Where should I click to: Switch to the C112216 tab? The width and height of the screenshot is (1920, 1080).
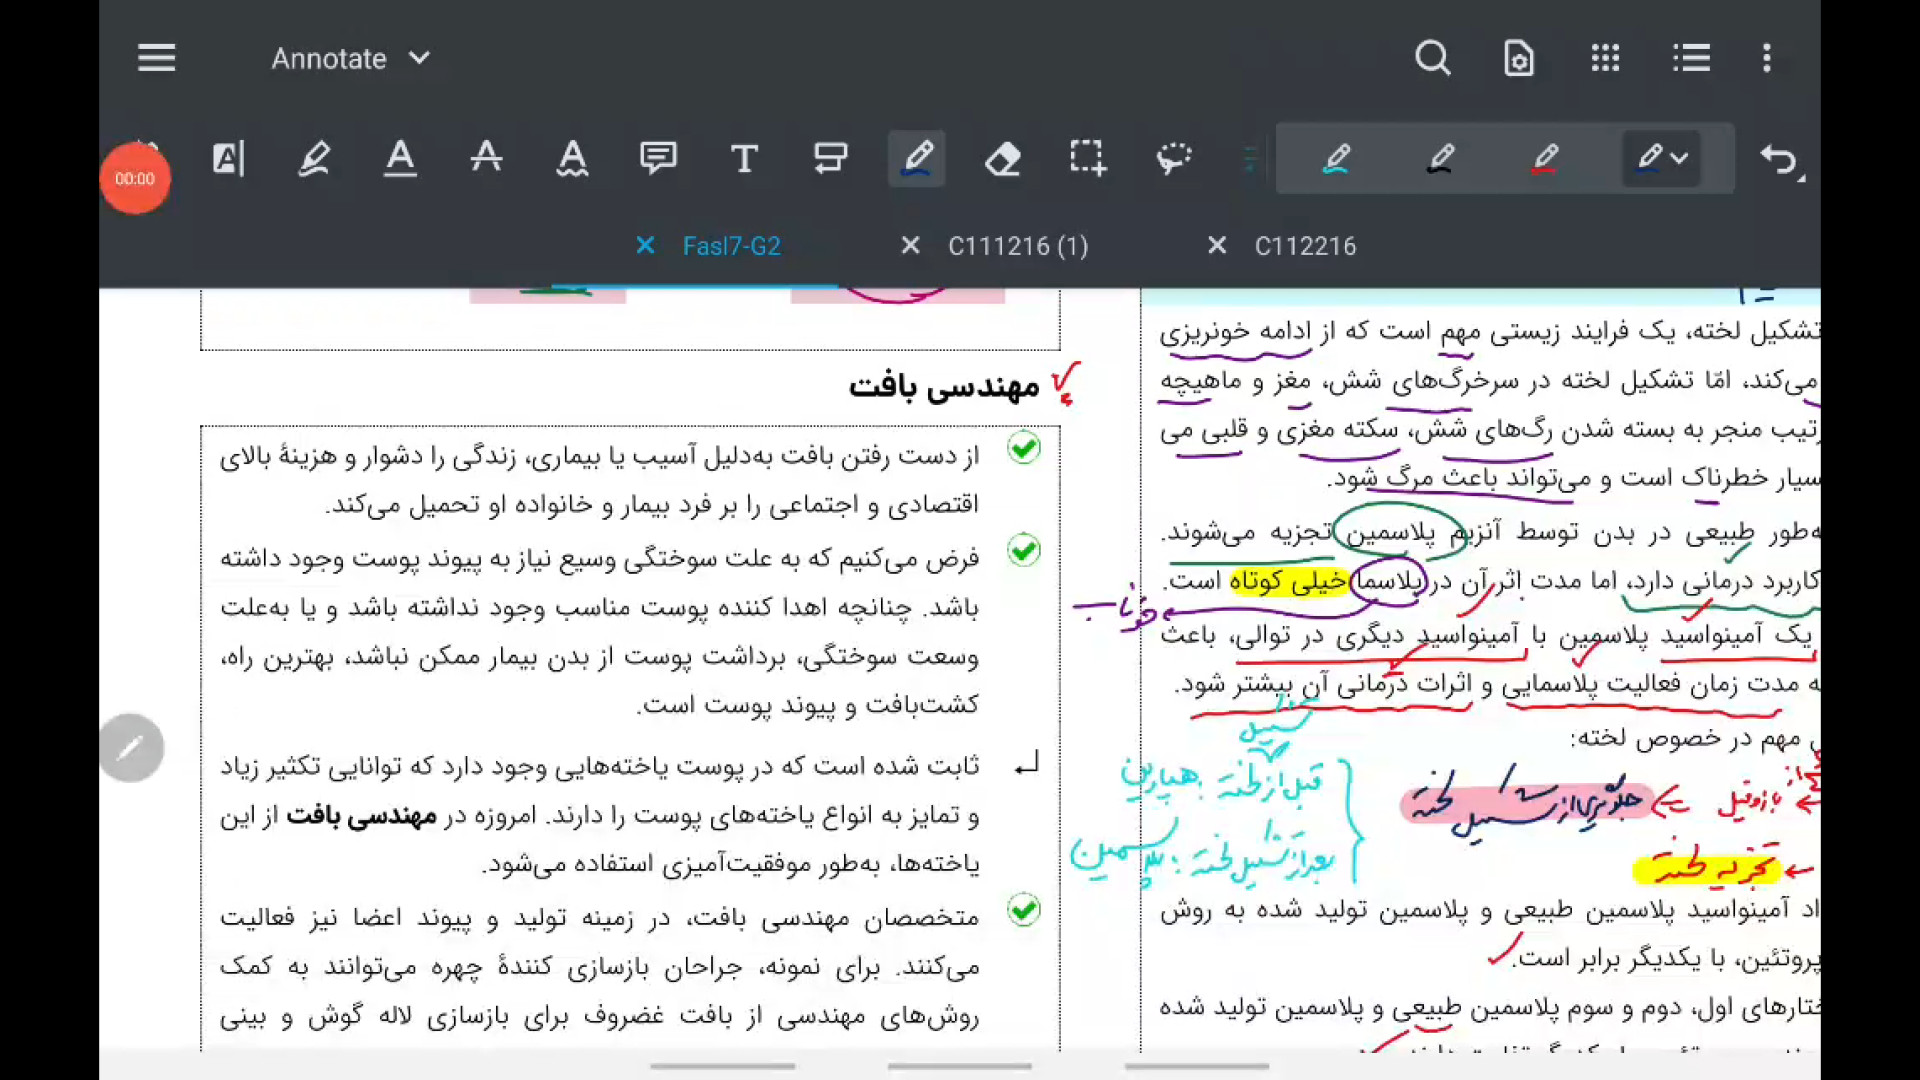tap(1305, 246)
